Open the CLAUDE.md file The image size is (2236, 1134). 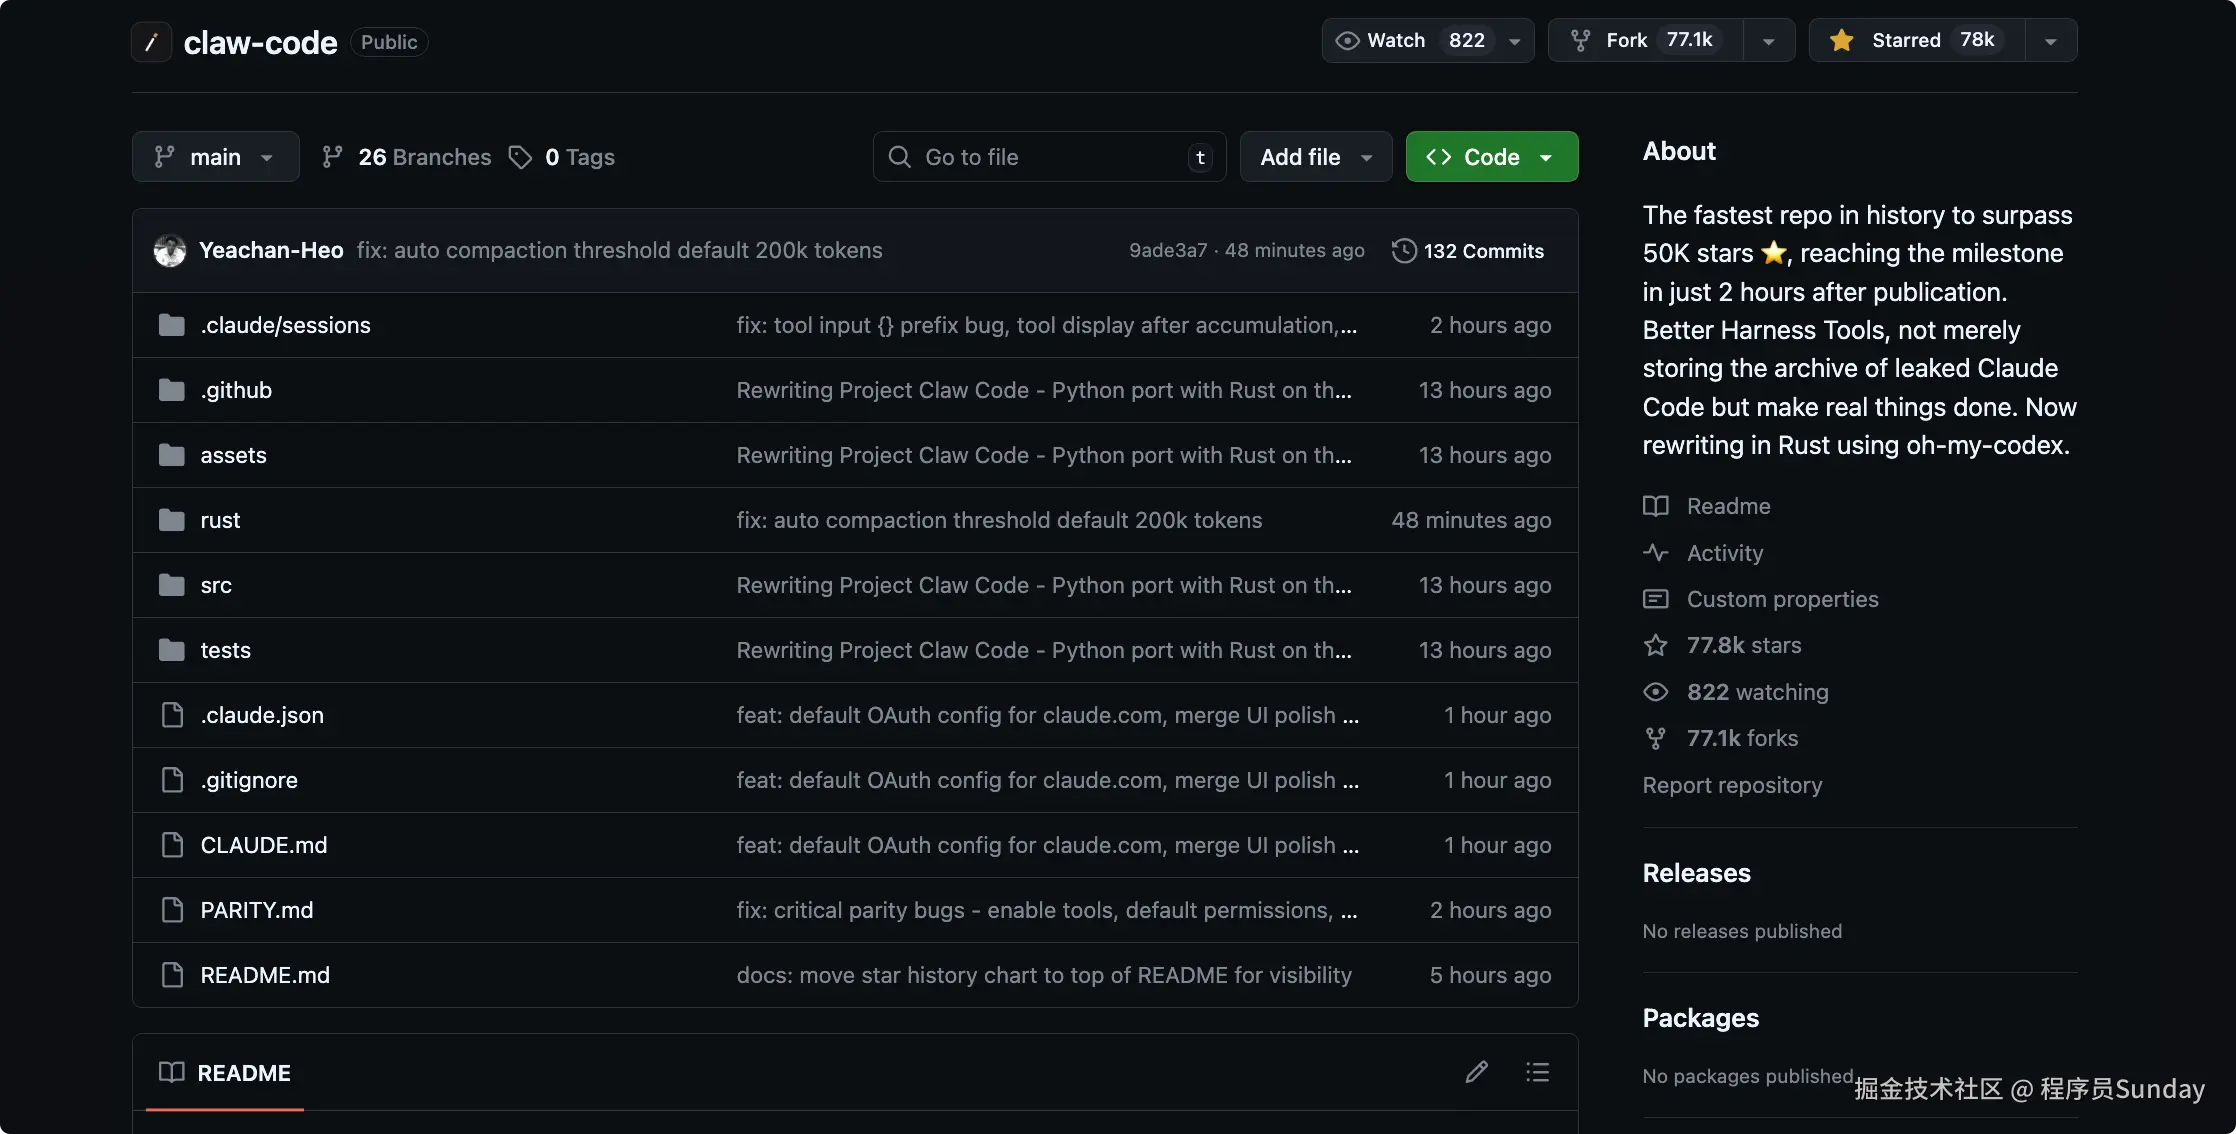tap(264, 845)
